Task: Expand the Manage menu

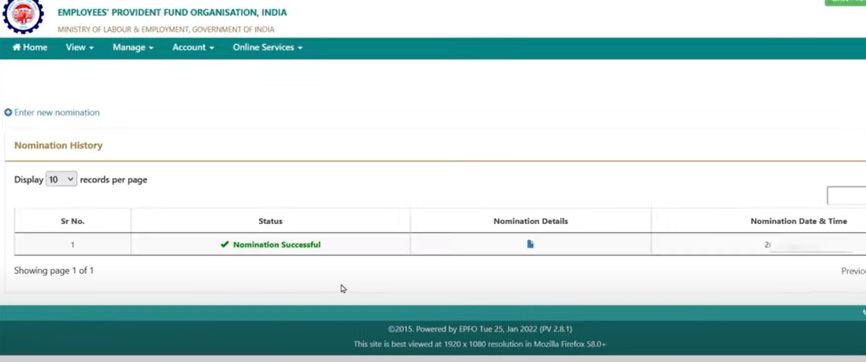Action: (133, 48)
